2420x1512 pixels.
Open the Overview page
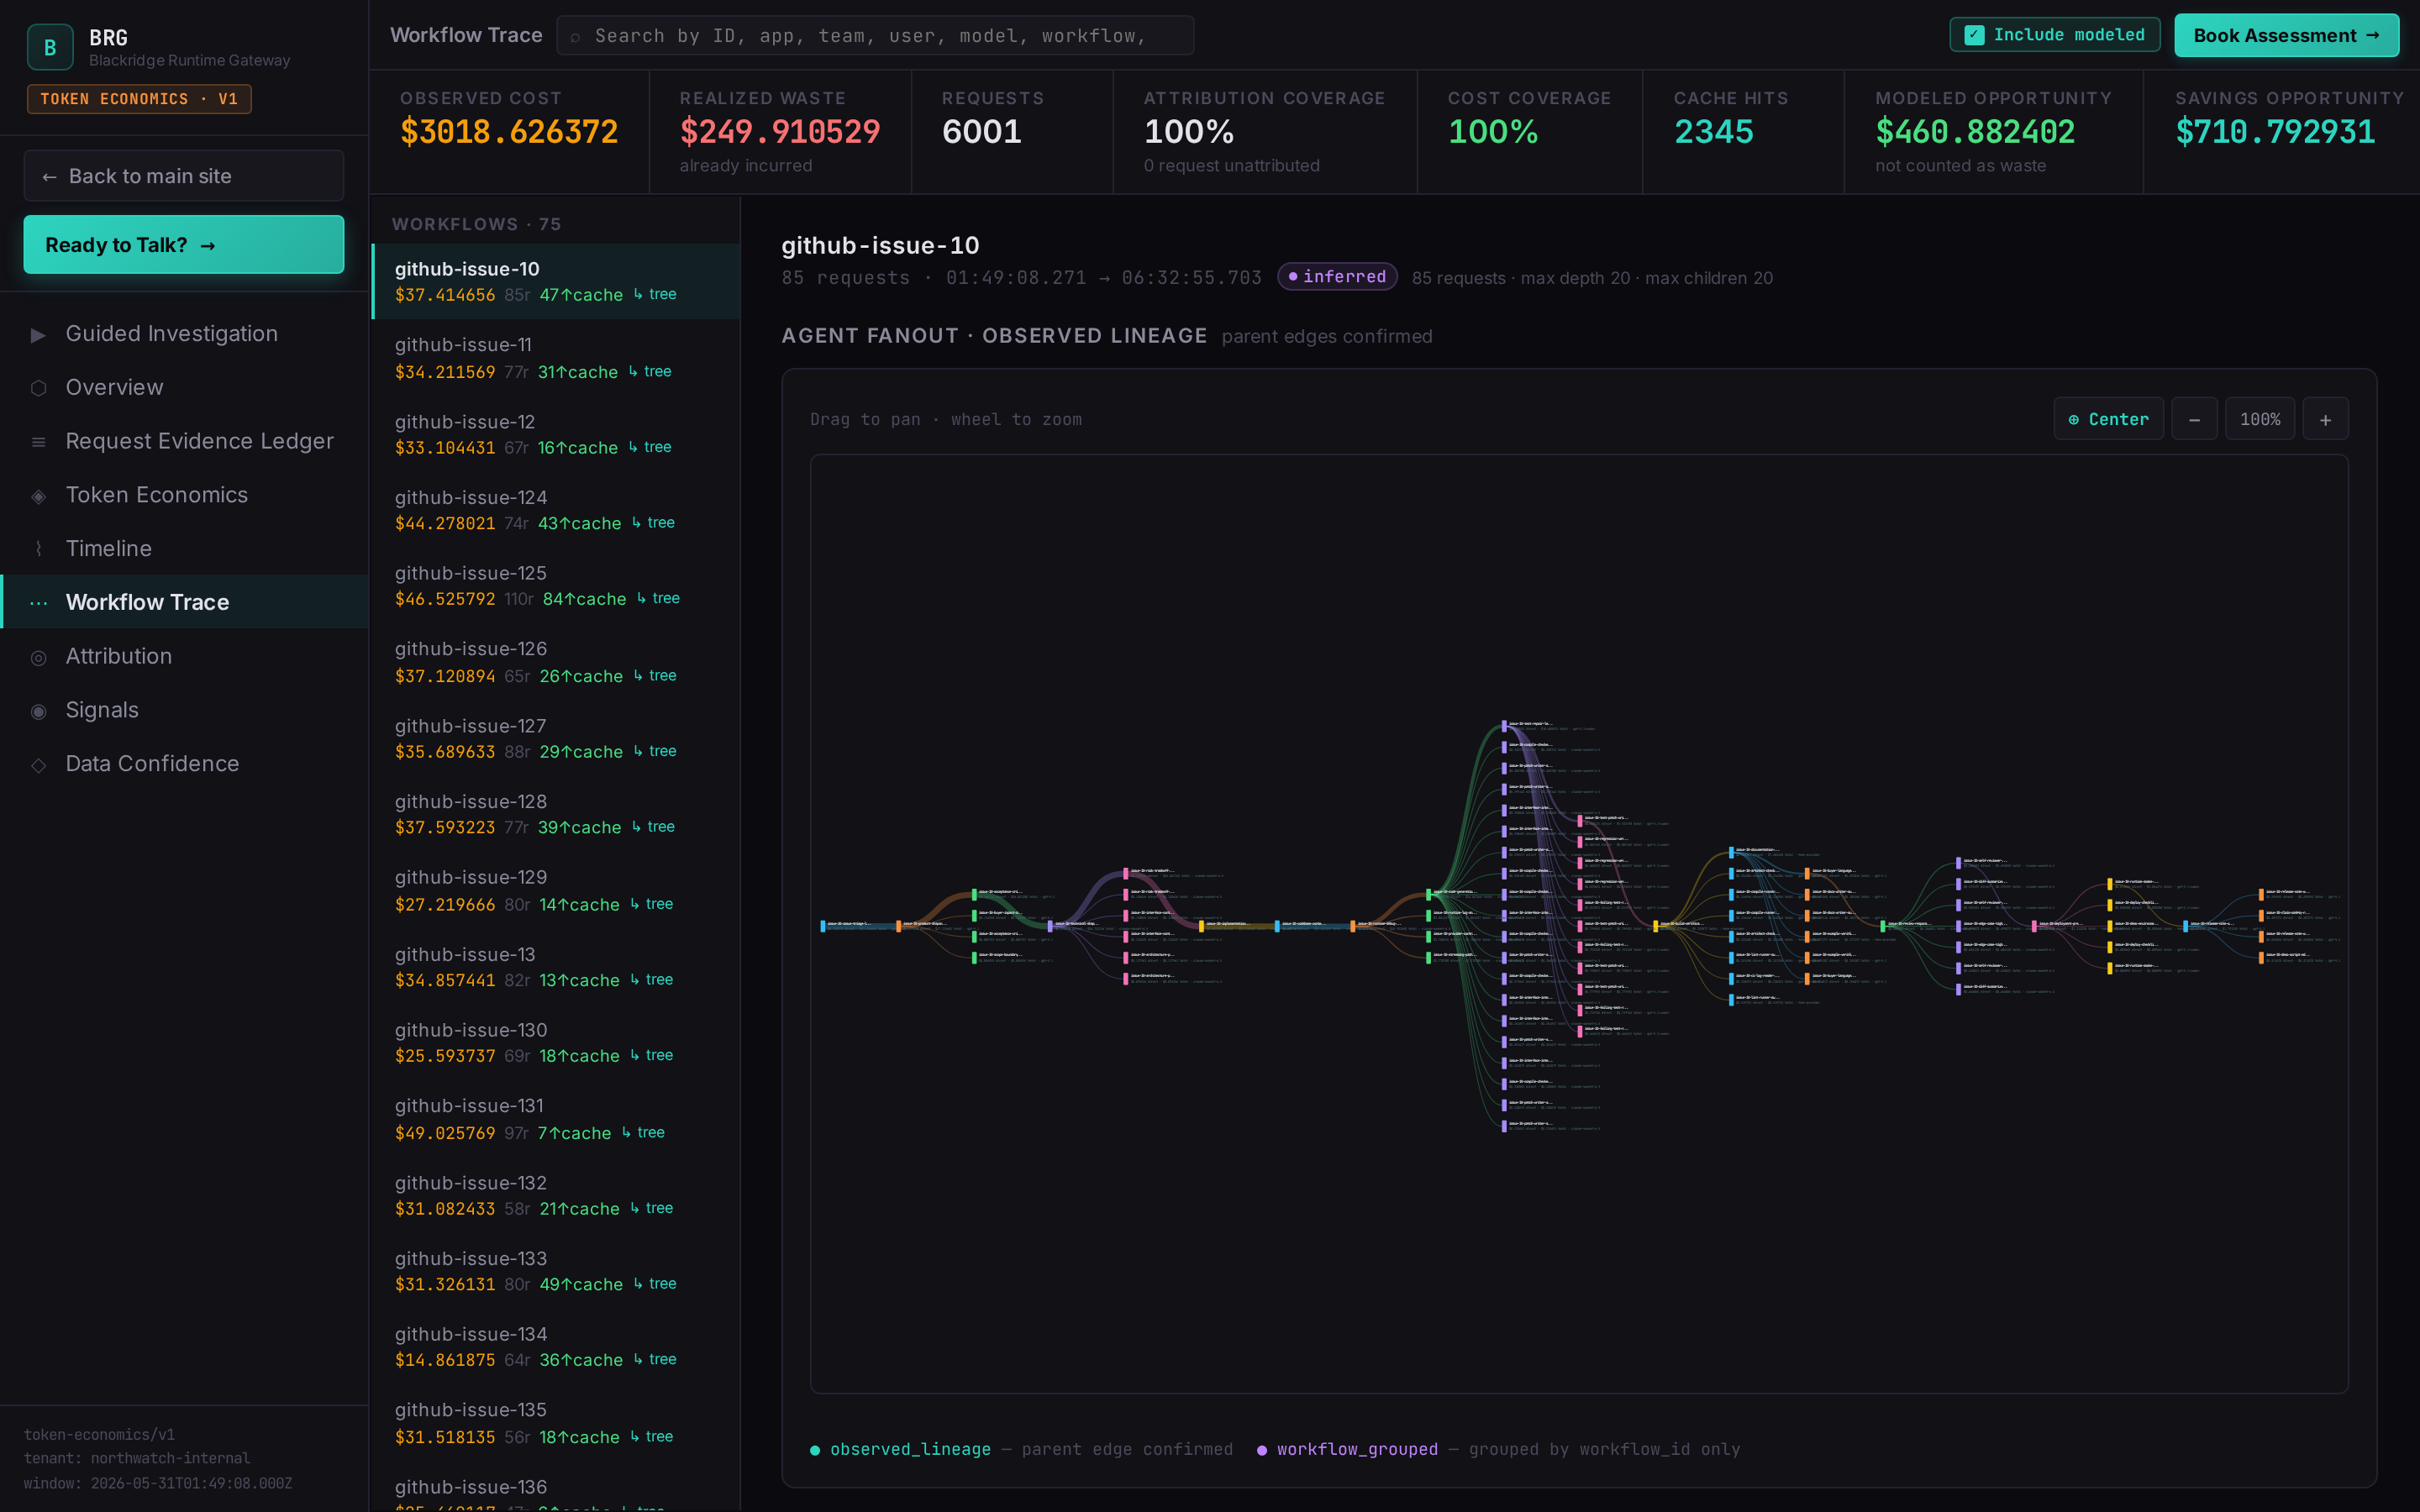(184, 388)
